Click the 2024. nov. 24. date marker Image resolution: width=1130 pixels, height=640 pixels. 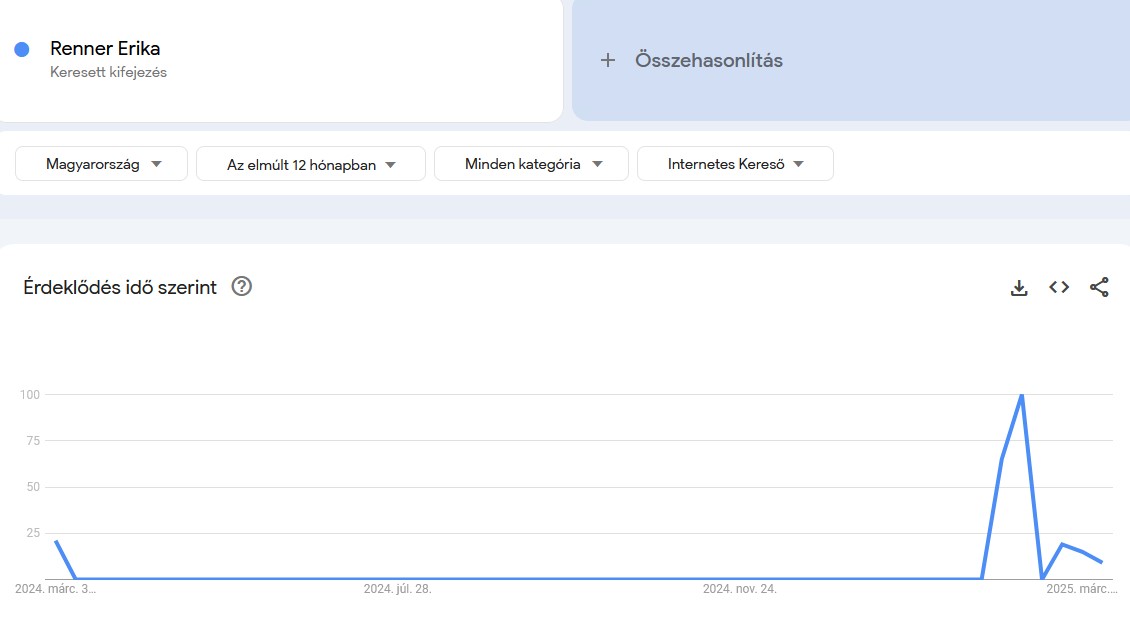742,589
